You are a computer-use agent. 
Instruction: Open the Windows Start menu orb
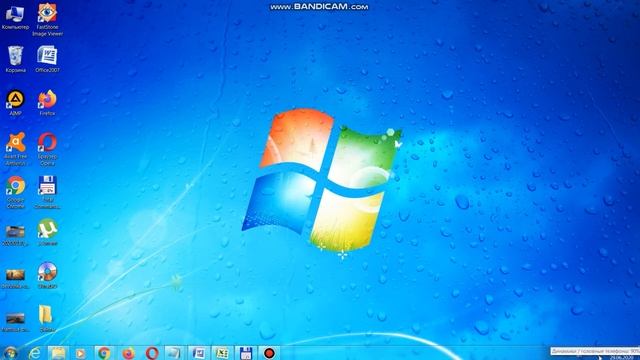click(x=10, y=353)
